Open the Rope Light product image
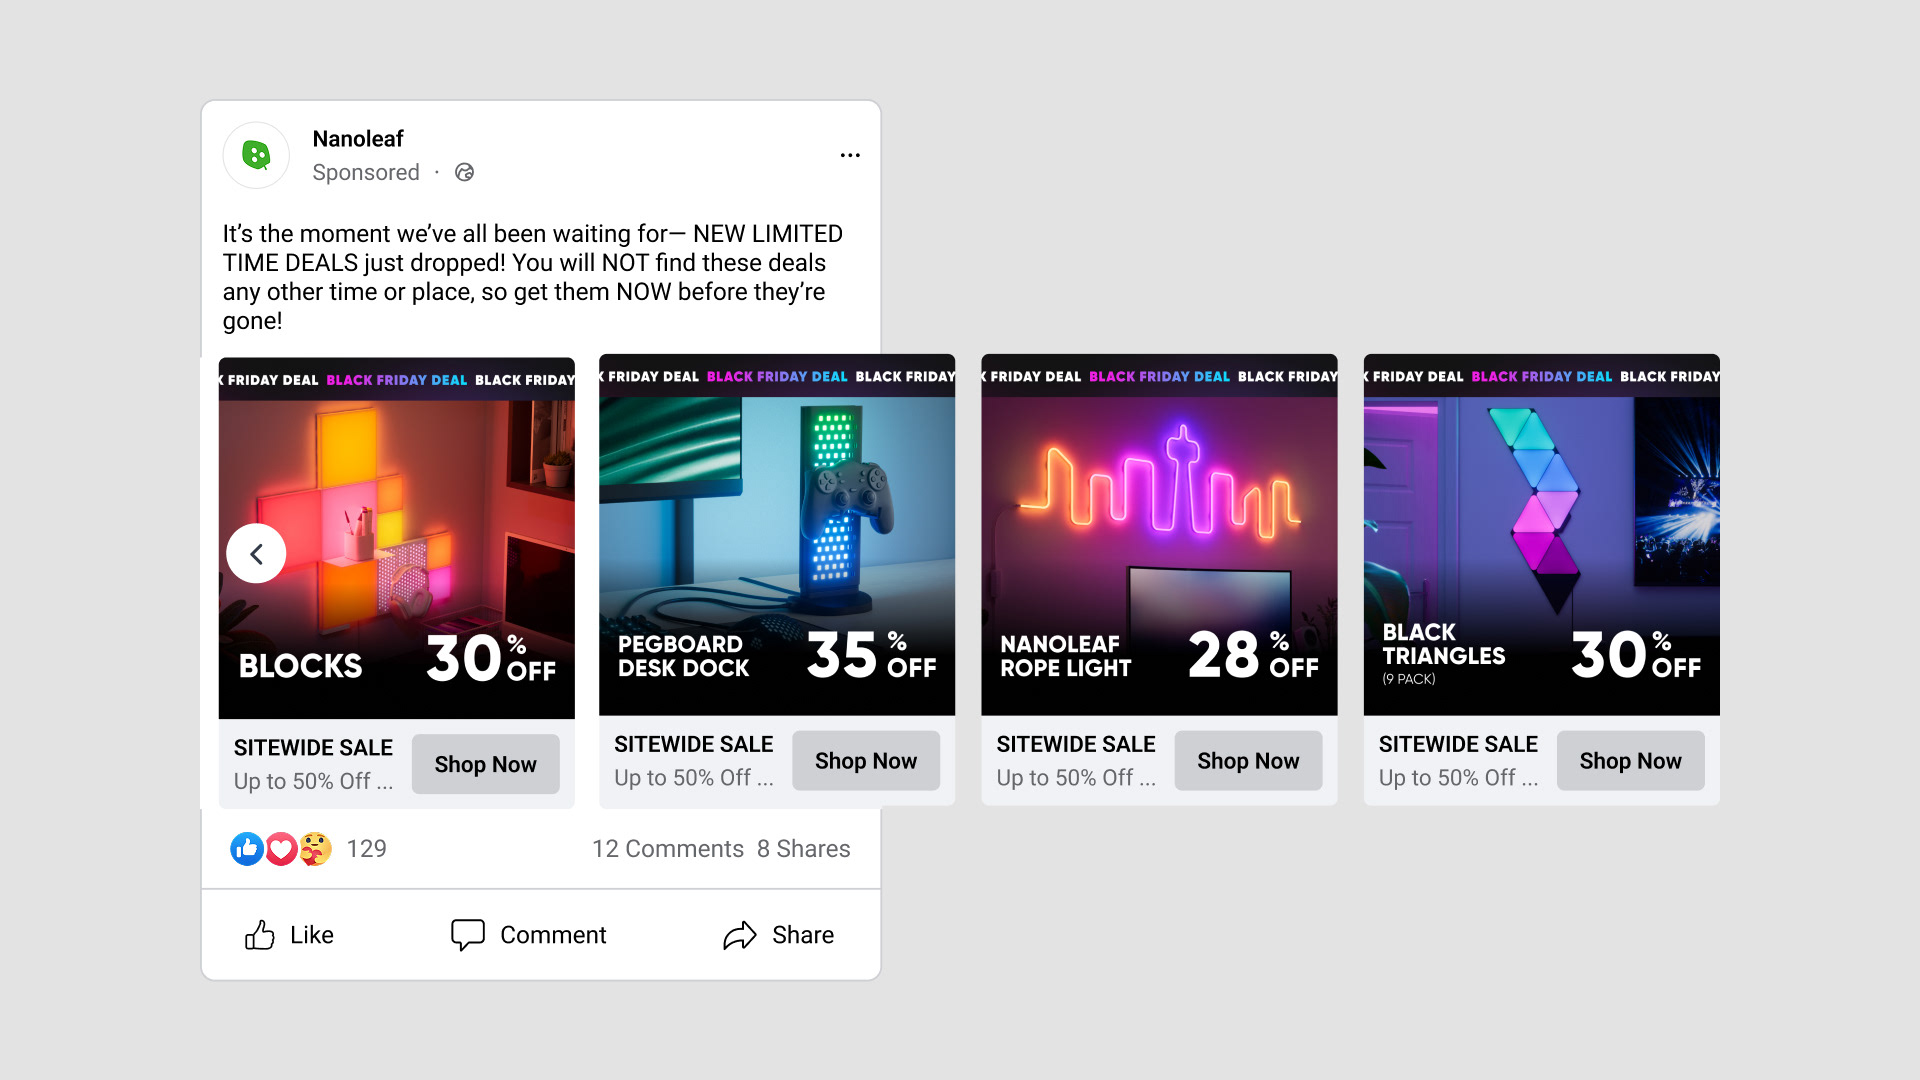 [1159, 535]
